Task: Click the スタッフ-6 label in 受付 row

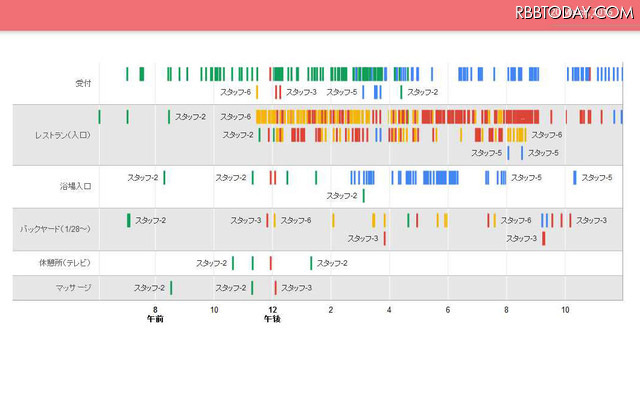Action: coord(236,92)
